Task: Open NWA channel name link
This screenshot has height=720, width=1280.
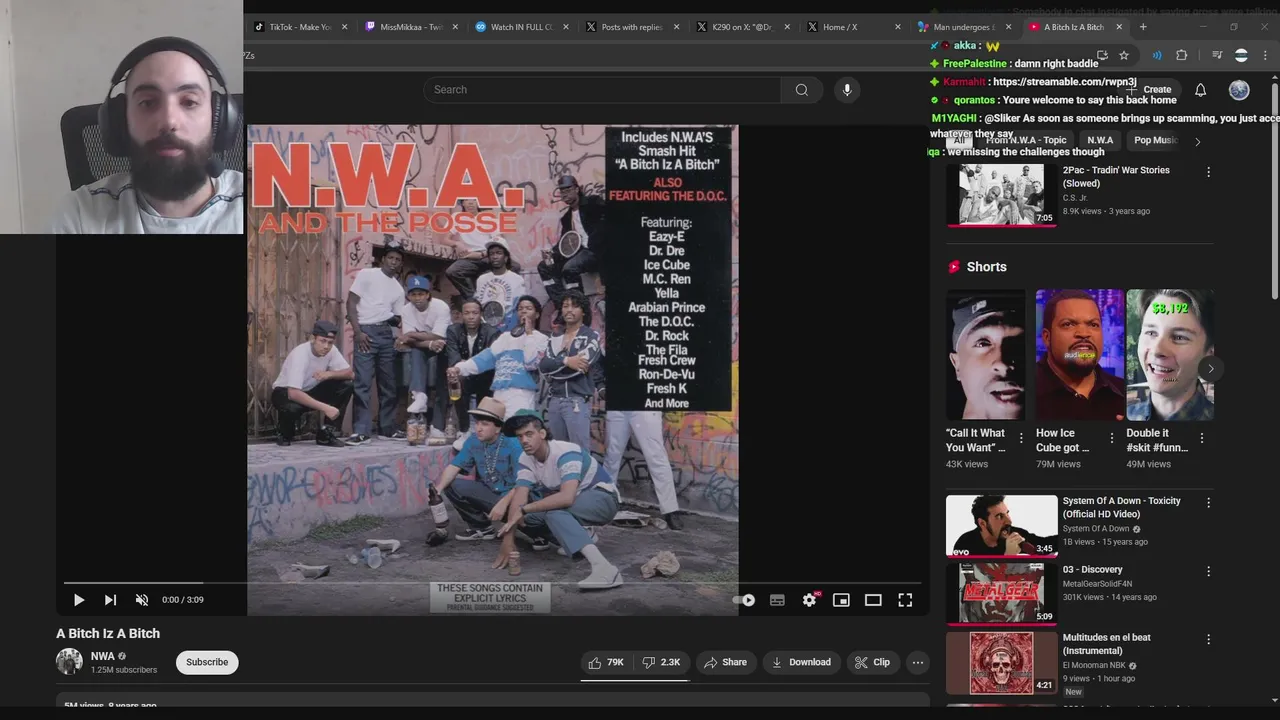Action: pyautogui.click(x=103, y=656)
